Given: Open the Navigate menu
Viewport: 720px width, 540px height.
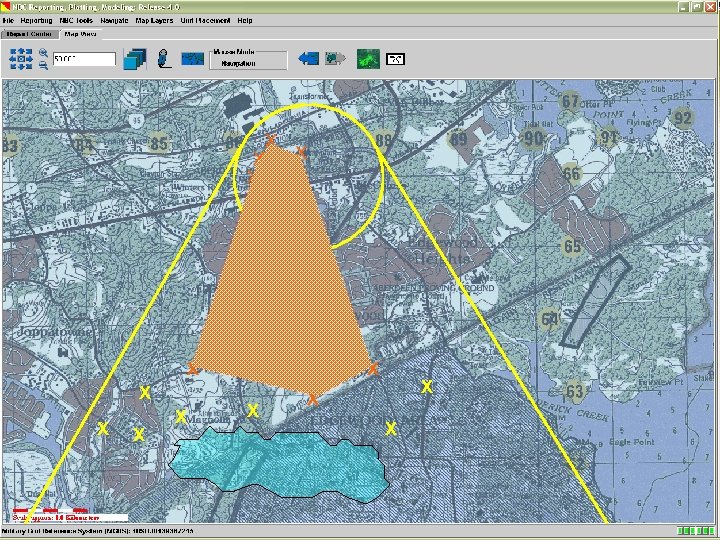Looking at the screenshot, I should coord(114,21).
